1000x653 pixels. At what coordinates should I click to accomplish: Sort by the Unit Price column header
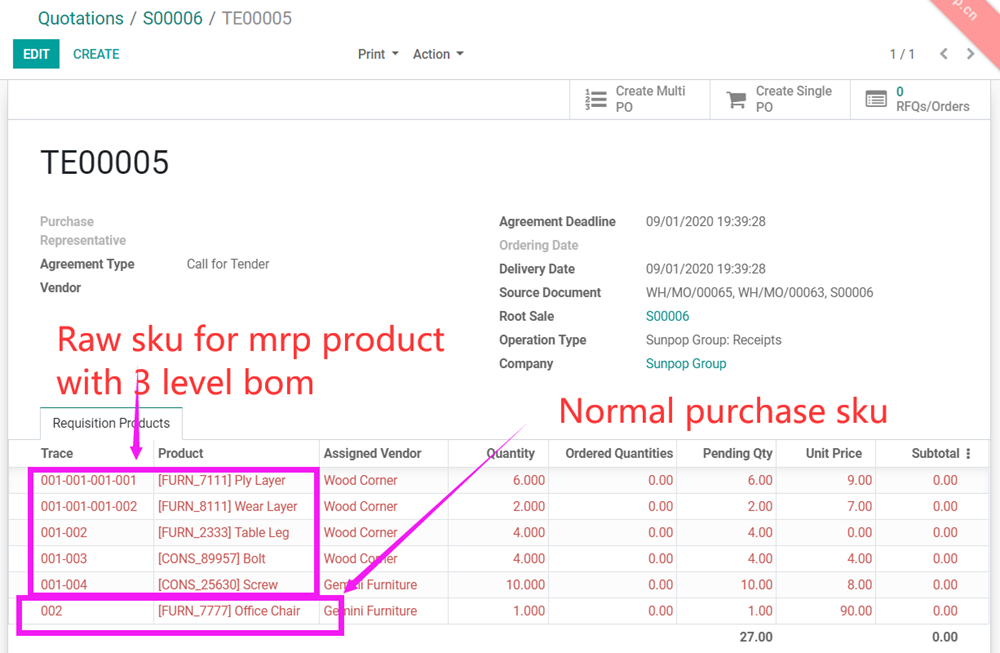pyautogui.click(x=833, y=453)
